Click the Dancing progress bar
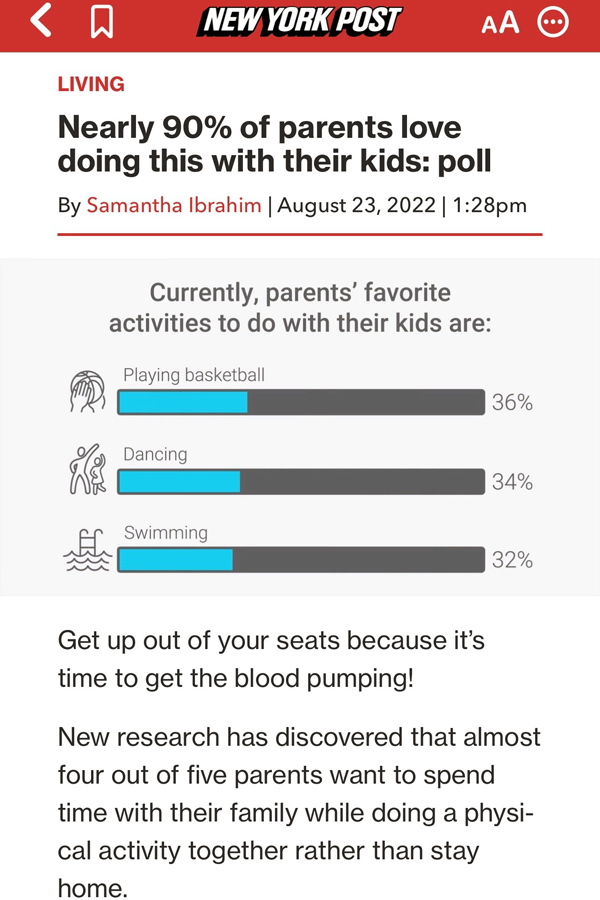This screenshot has width=600, height=900. [x=300, y=481]
